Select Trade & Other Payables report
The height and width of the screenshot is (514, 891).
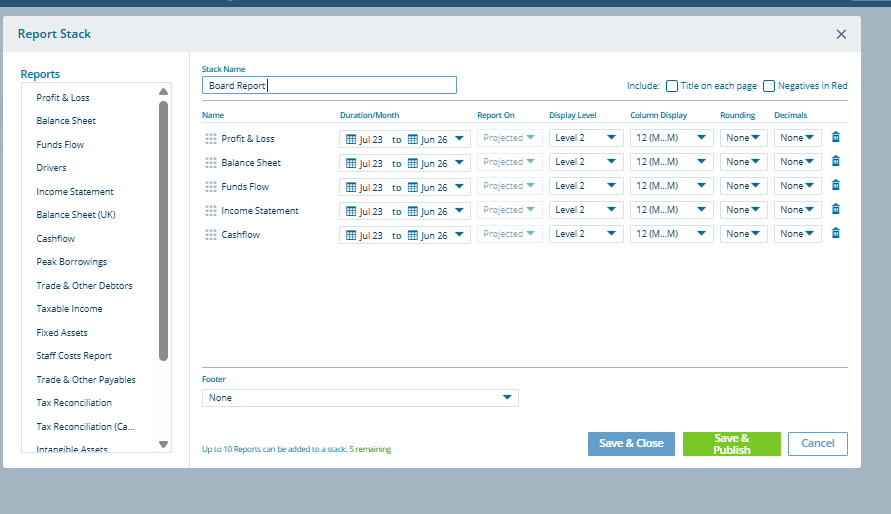[x=86, y=379]
